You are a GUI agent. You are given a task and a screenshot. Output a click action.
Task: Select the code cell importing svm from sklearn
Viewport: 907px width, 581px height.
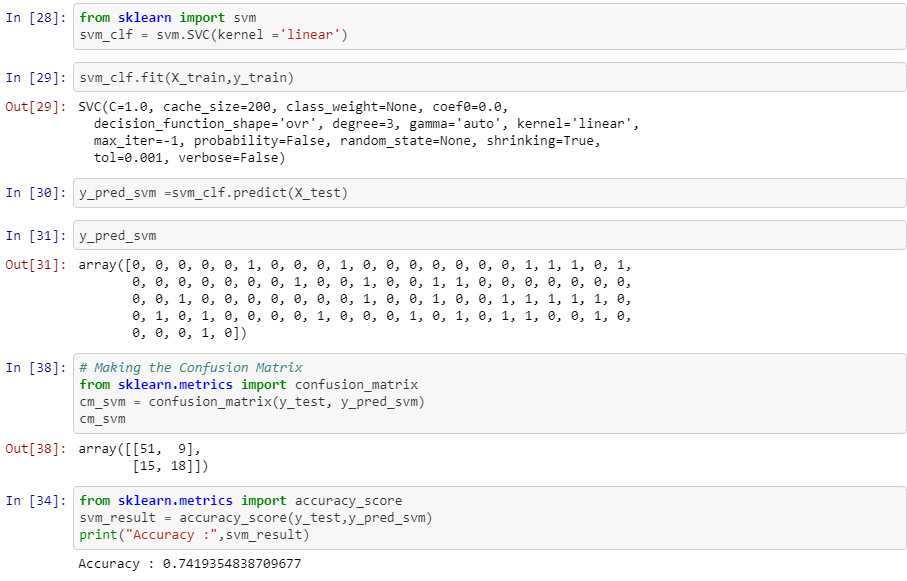pyautogui.click(x=300, y=25)
